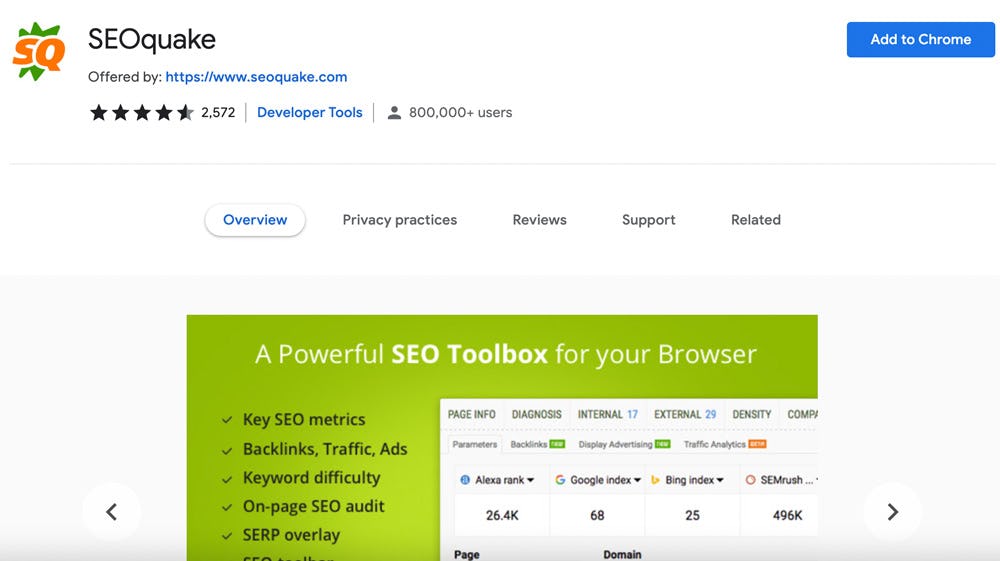Click the Alexa globe icon

(x=465, y=480)
